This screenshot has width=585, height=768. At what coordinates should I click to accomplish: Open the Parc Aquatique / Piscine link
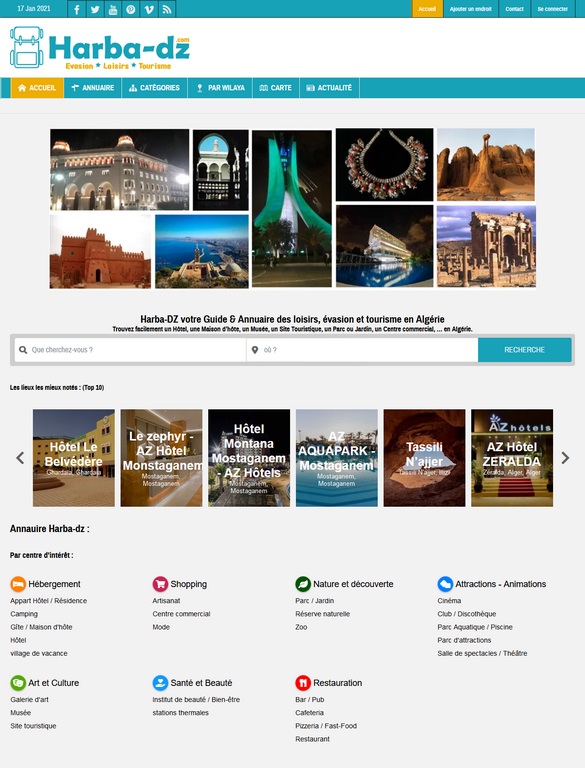pyautogui.click(x=475, y=627)
